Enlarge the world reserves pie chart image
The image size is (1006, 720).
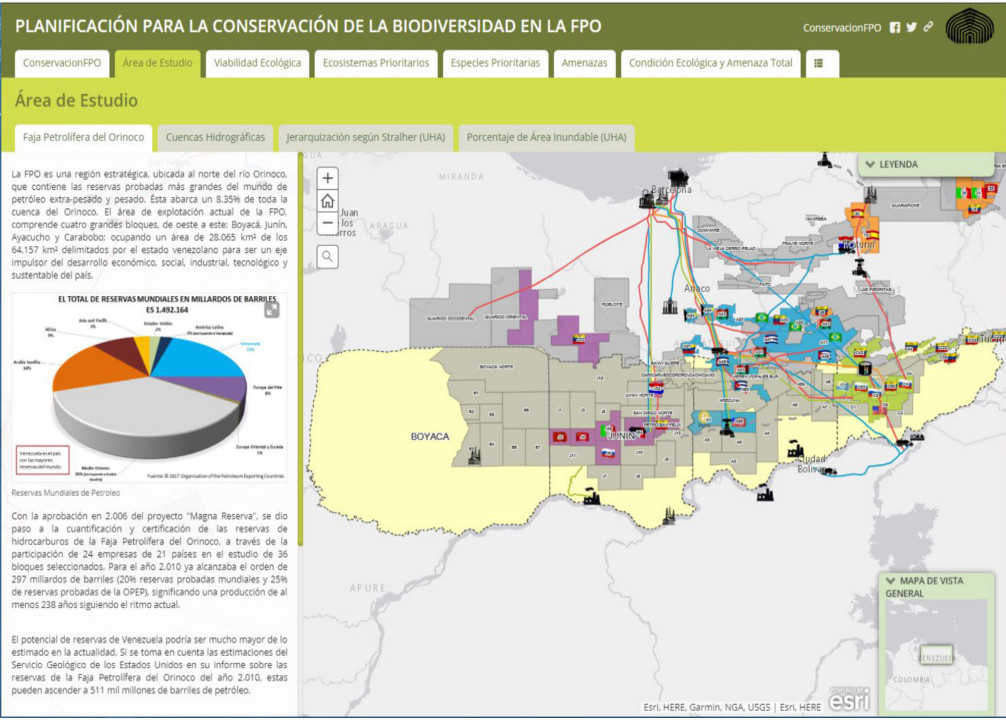(x=272, y=310)
